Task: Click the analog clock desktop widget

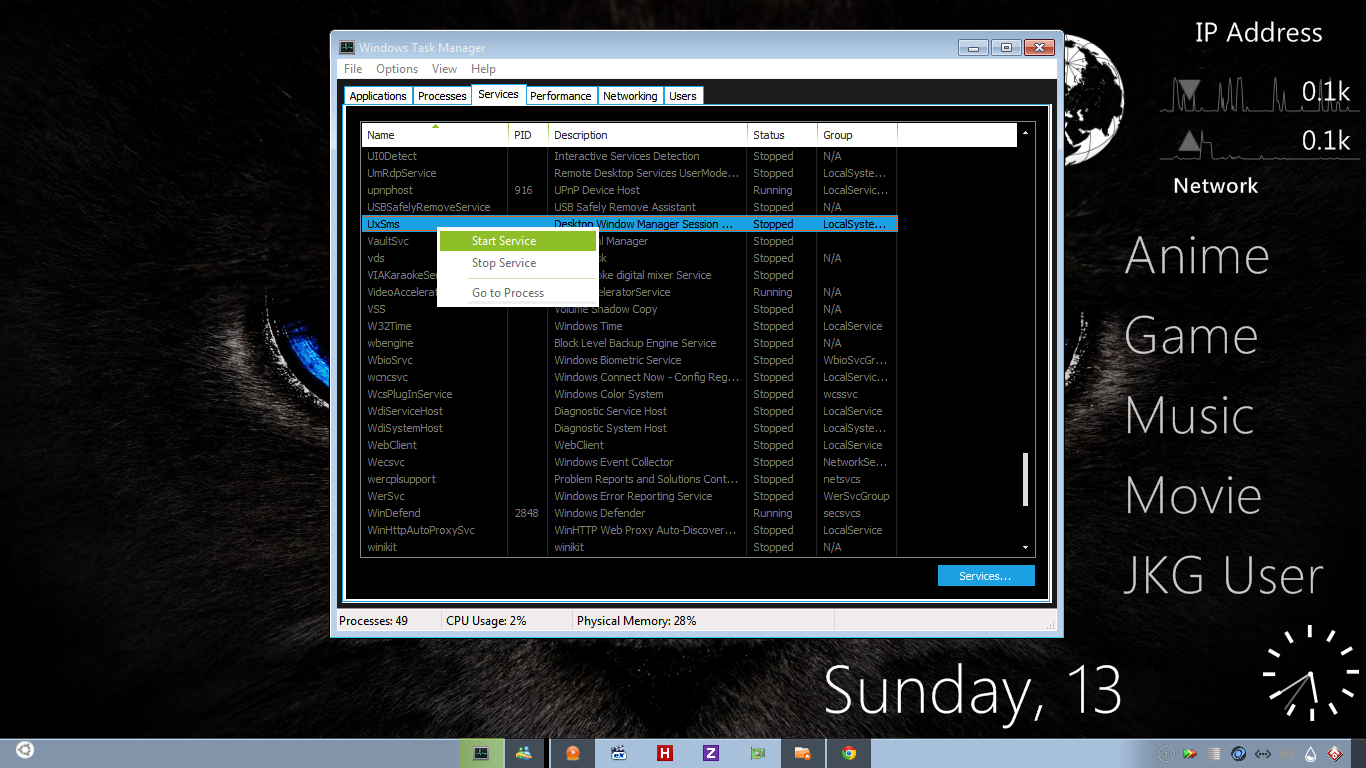Action: coord(1310,673)
